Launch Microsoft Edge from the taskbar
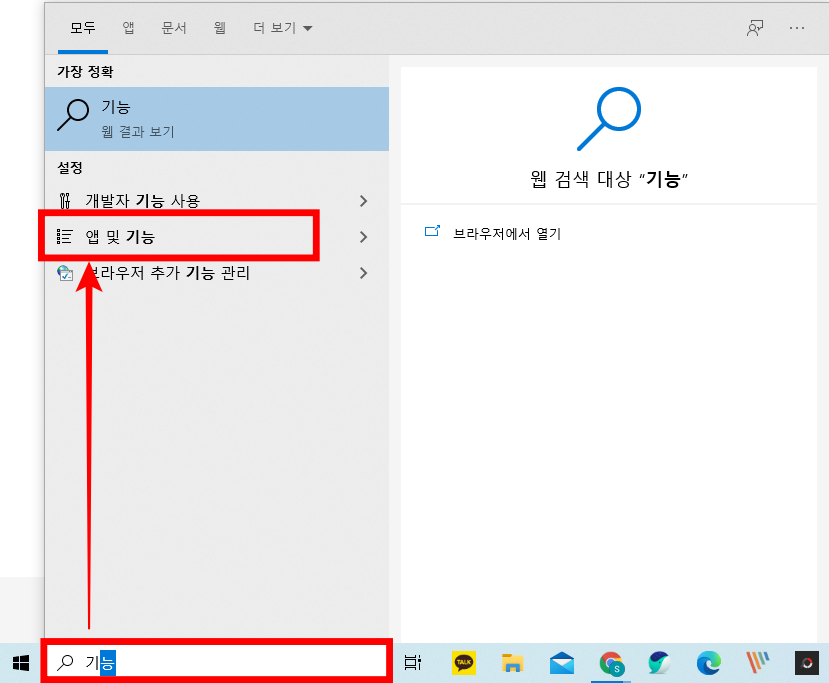The width and height of the screenshot is (829, 683). (708, 663)
